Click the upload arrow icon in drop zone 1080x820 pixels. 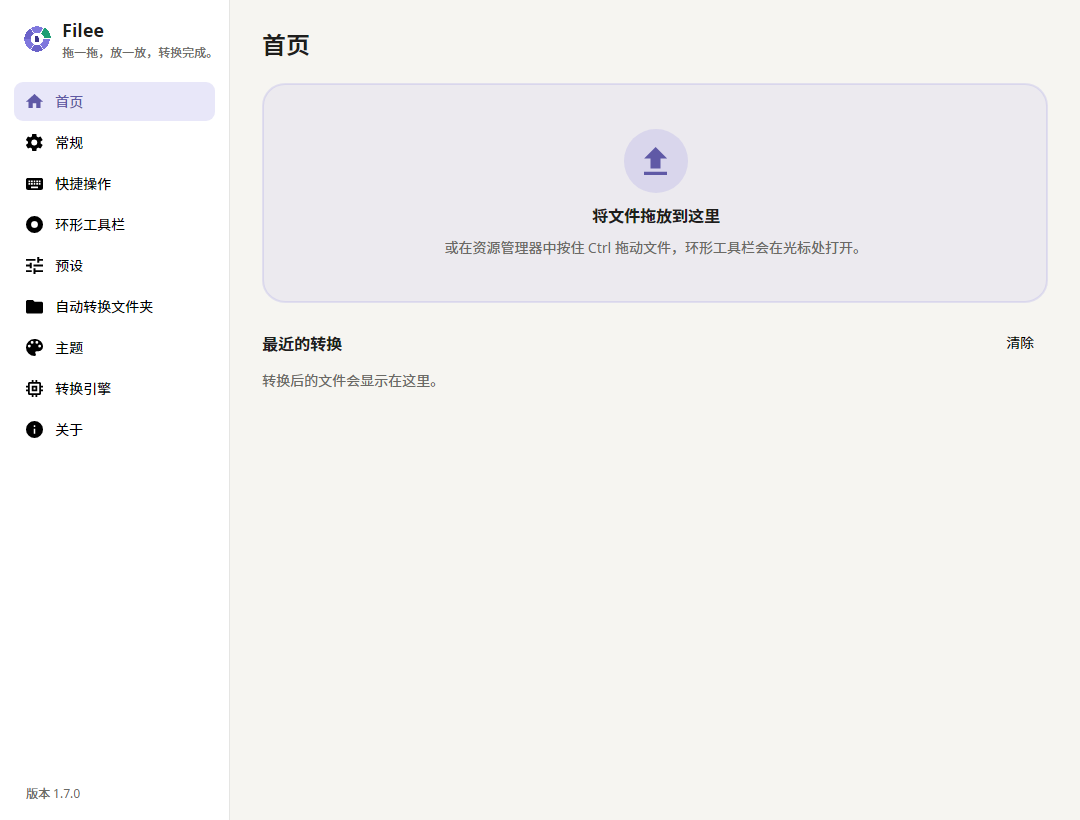pos(655,161)
